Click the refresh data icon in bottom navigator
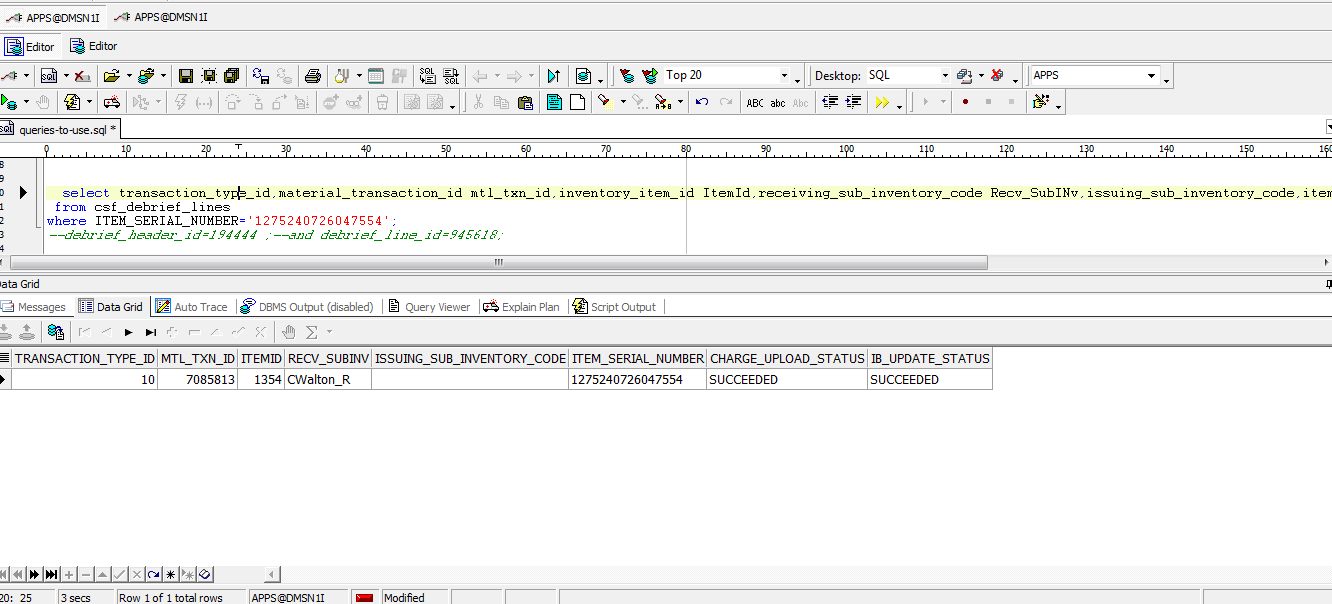 [154, 574]
